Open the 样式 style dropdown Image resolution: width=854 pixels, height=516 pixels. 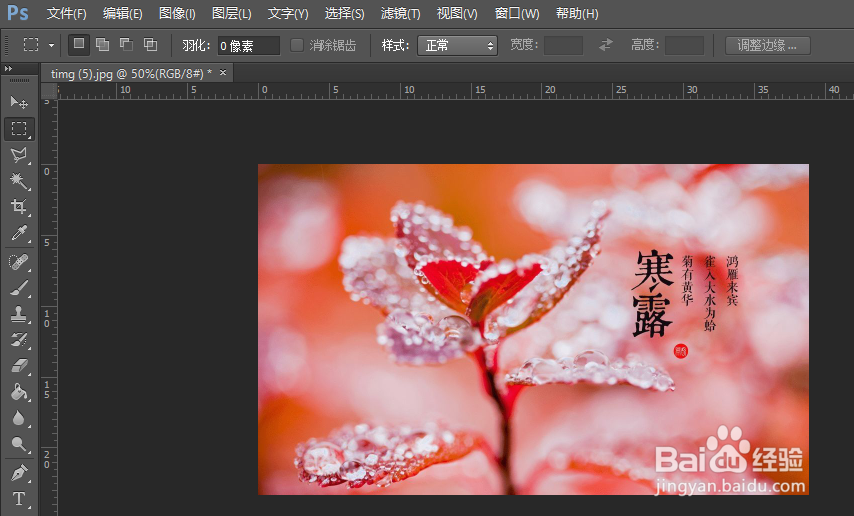click(x=458, y=45)
